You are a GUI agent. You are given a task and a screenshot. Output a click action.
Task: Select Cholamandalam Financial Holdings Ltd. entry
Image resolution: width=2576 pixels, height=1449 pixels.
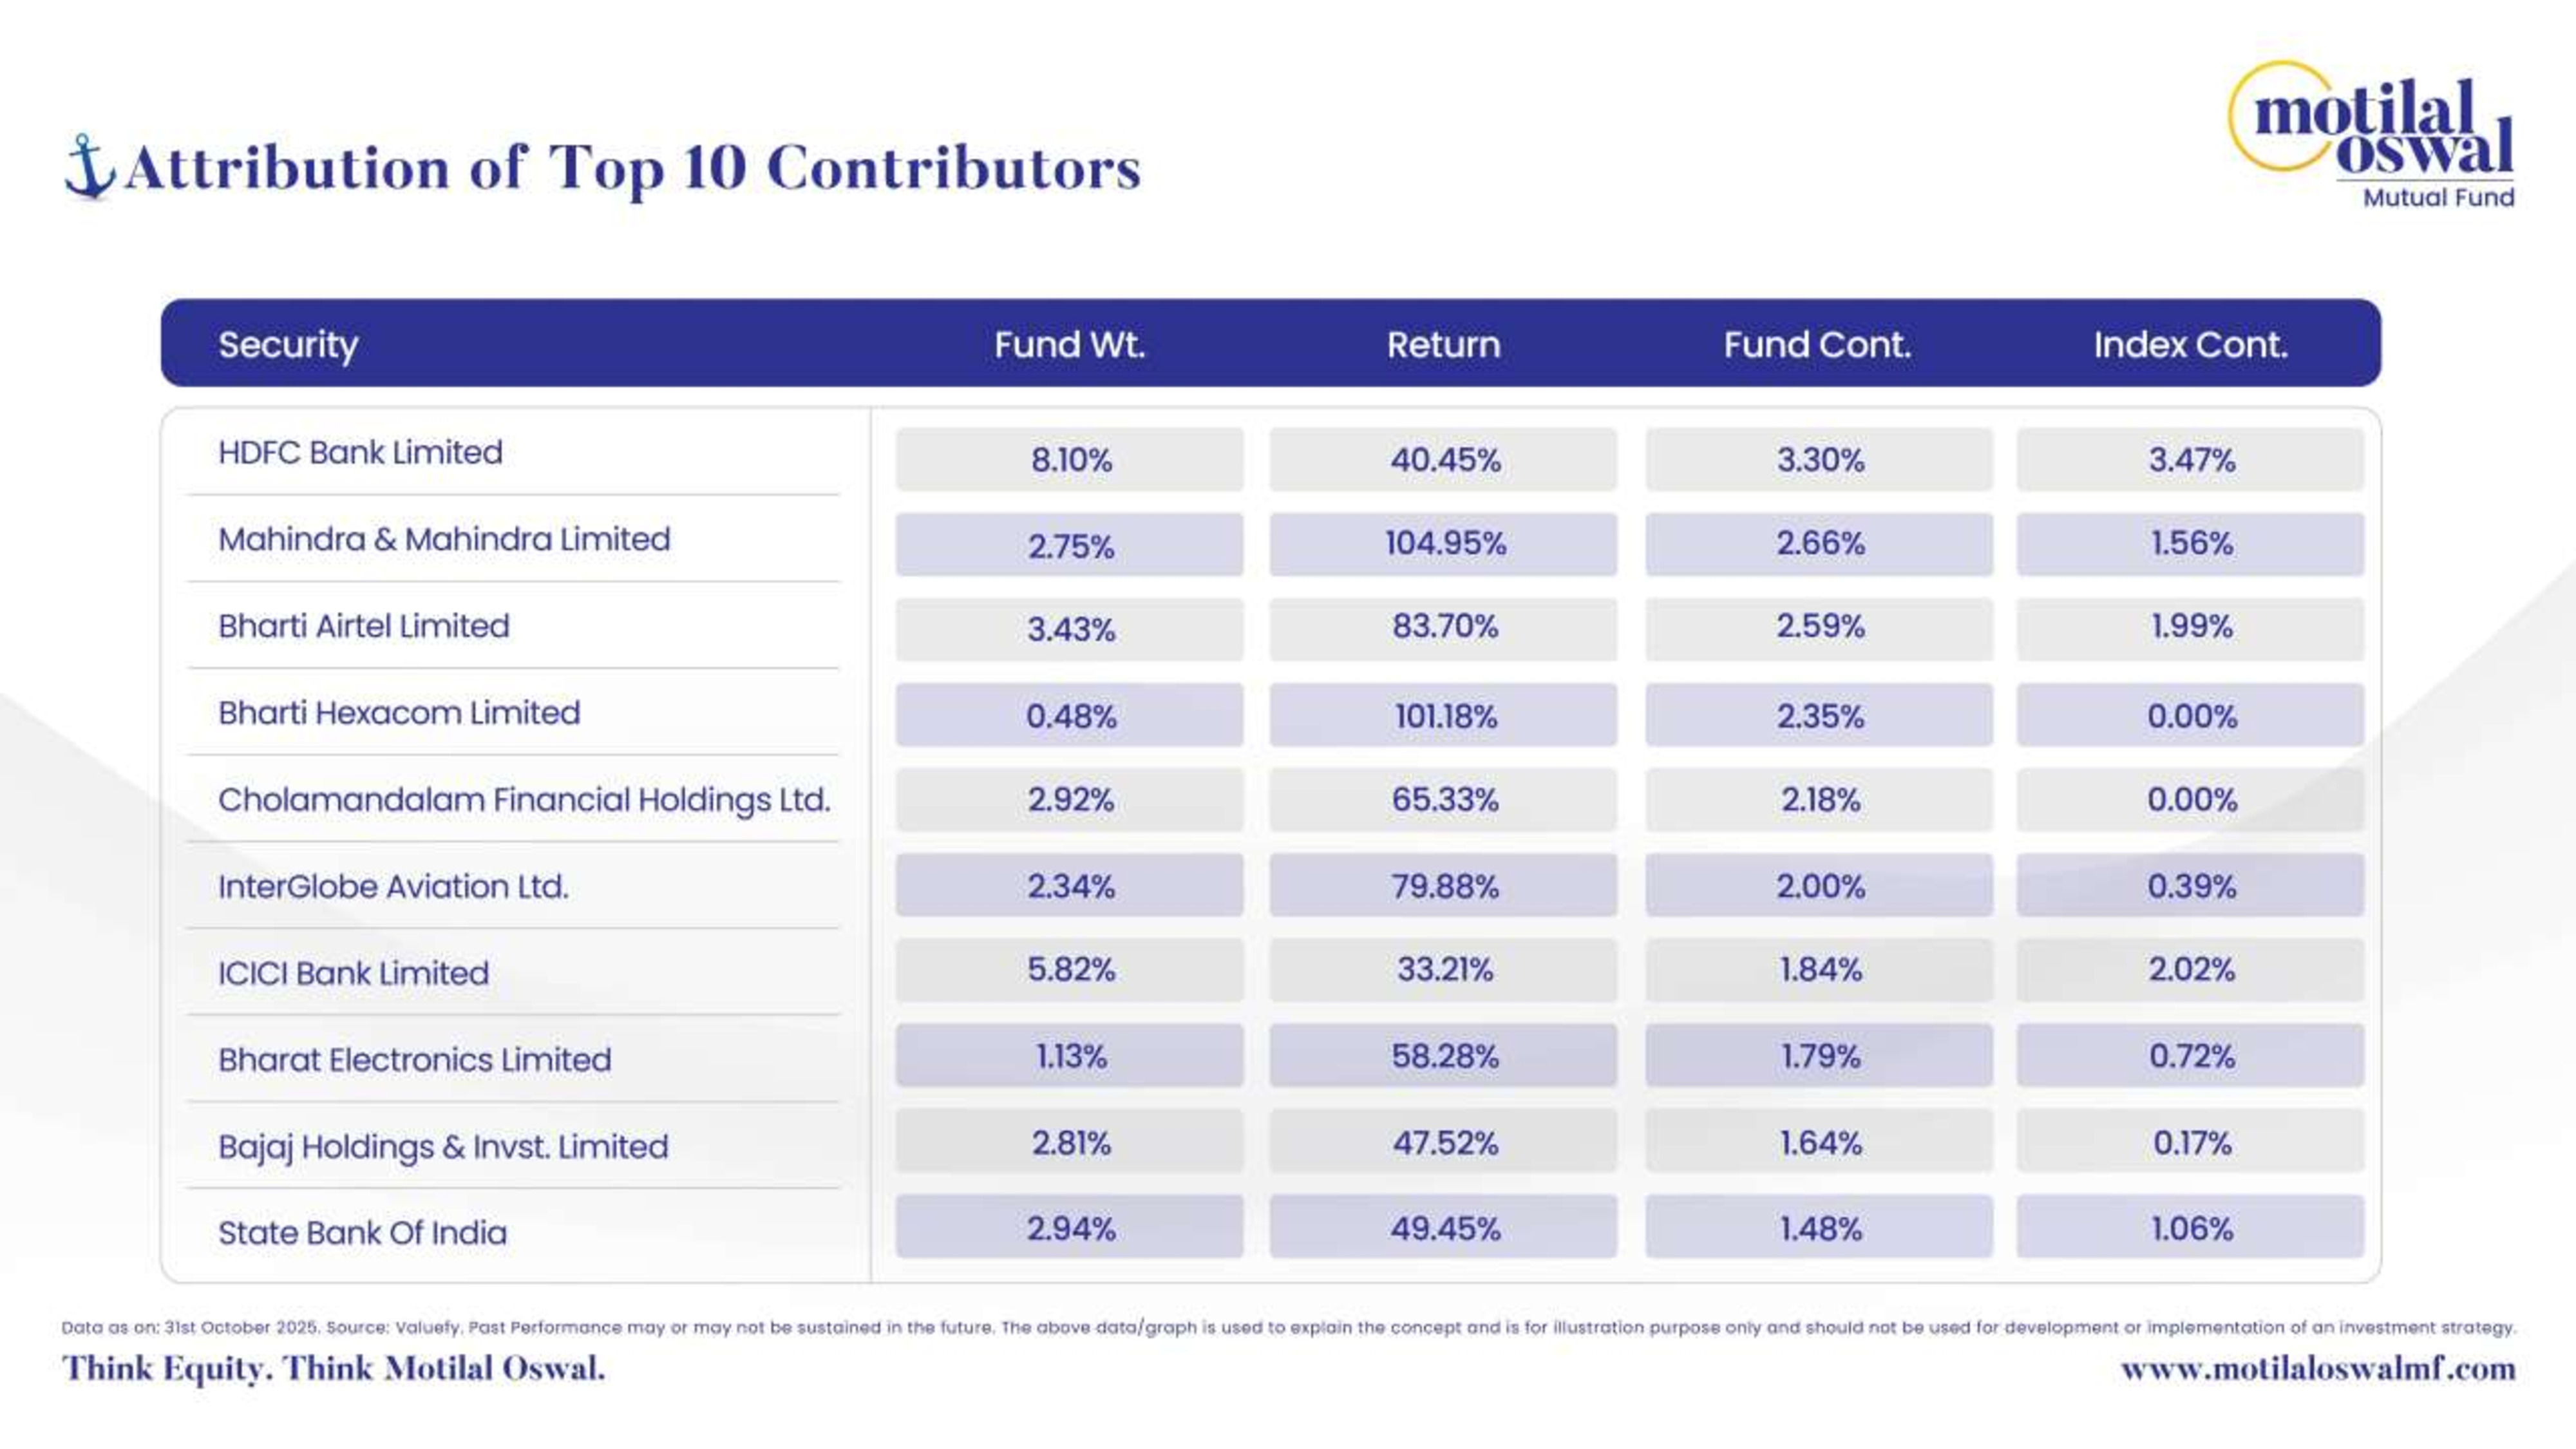click(x=524, y=800)
